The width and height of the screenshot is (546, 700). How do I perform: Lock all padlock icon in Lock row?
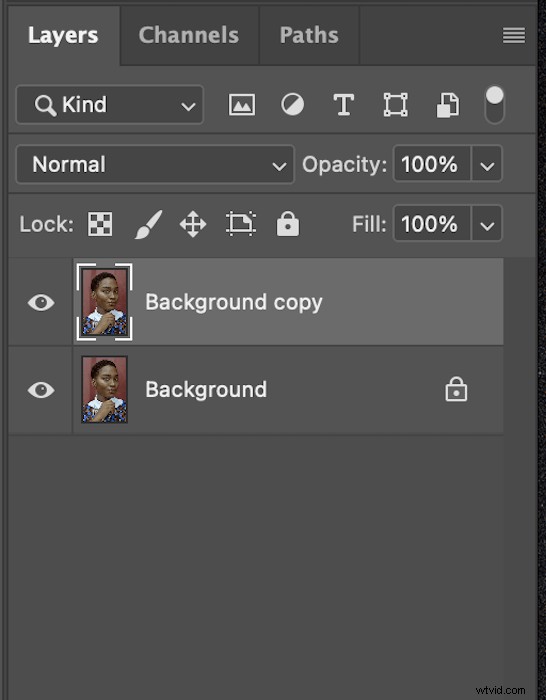[x=288, y=224]
